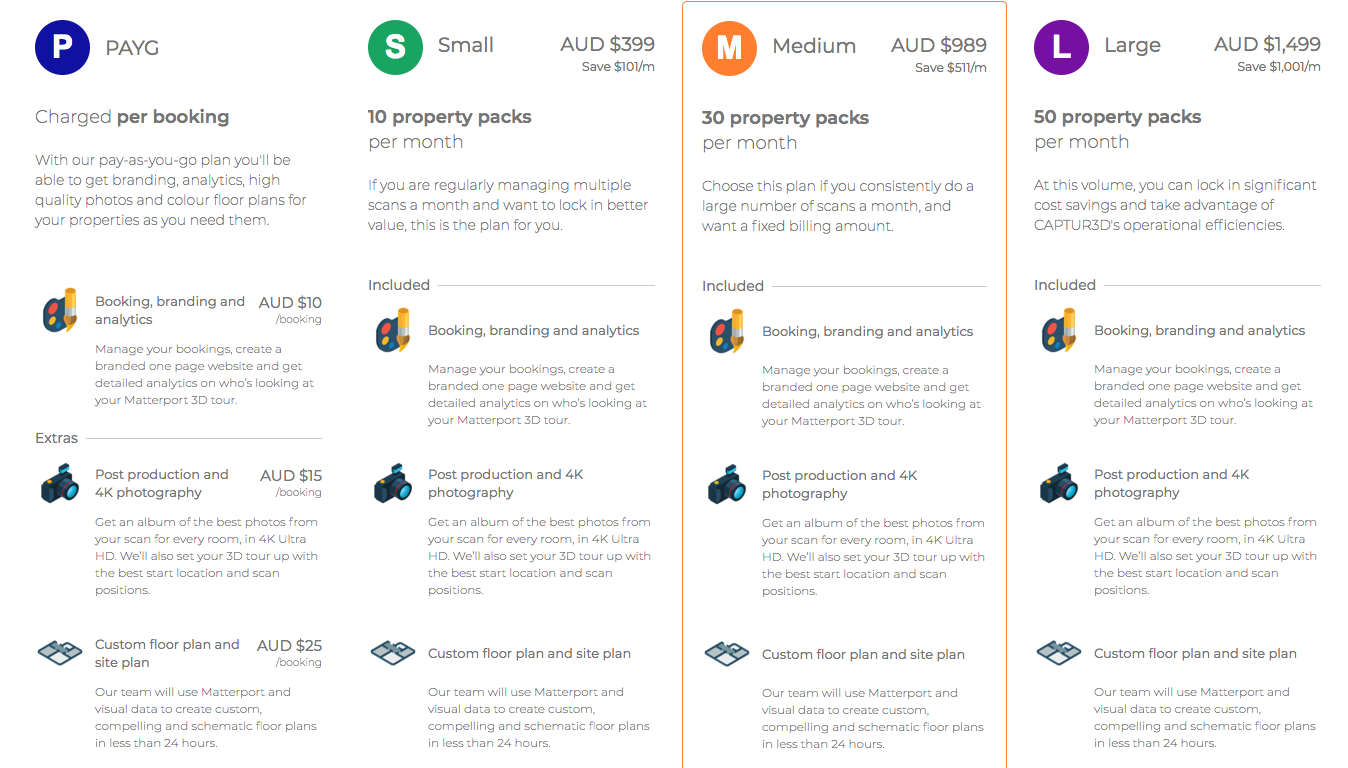The image size is (1348, 768).
Task: Click "Custom floor plan and site plan" under Large
Action: 1195,653
